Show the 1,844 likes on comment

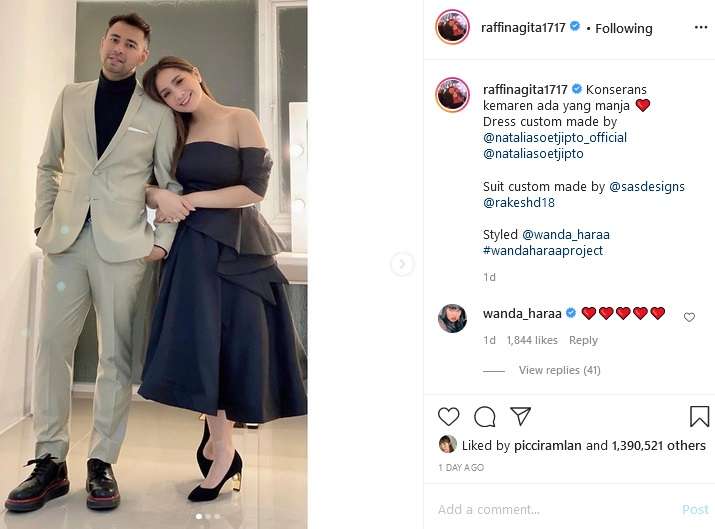pos(533,340)
